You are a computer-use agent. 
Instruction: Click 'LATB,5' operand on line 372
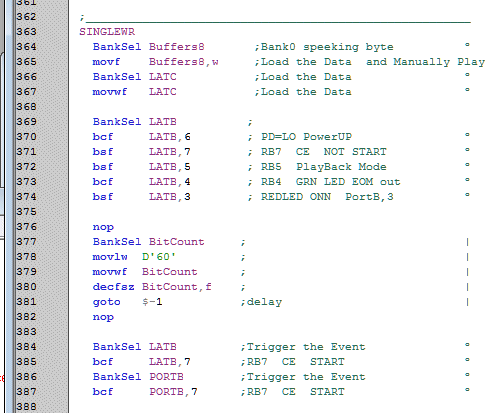click(x=170, y=167)
